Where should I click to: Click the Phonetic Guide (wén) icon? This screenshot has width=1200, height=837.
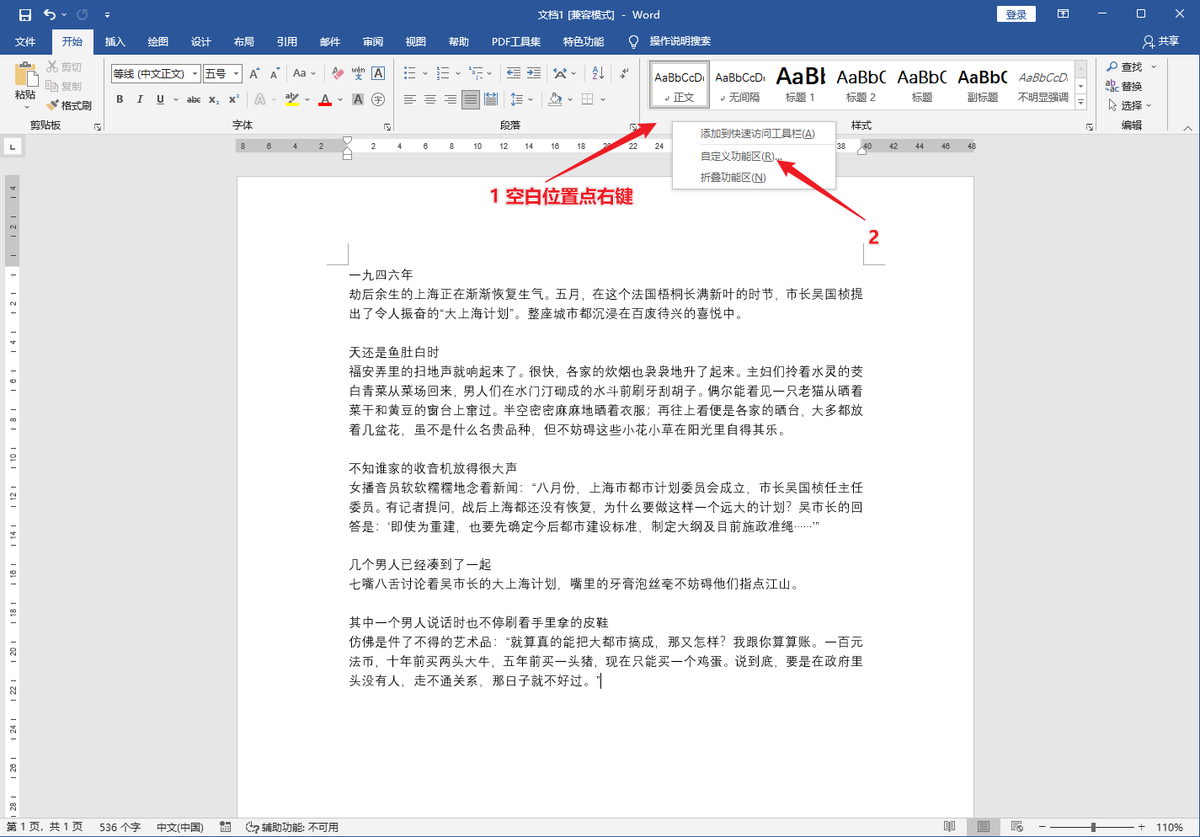358,73
